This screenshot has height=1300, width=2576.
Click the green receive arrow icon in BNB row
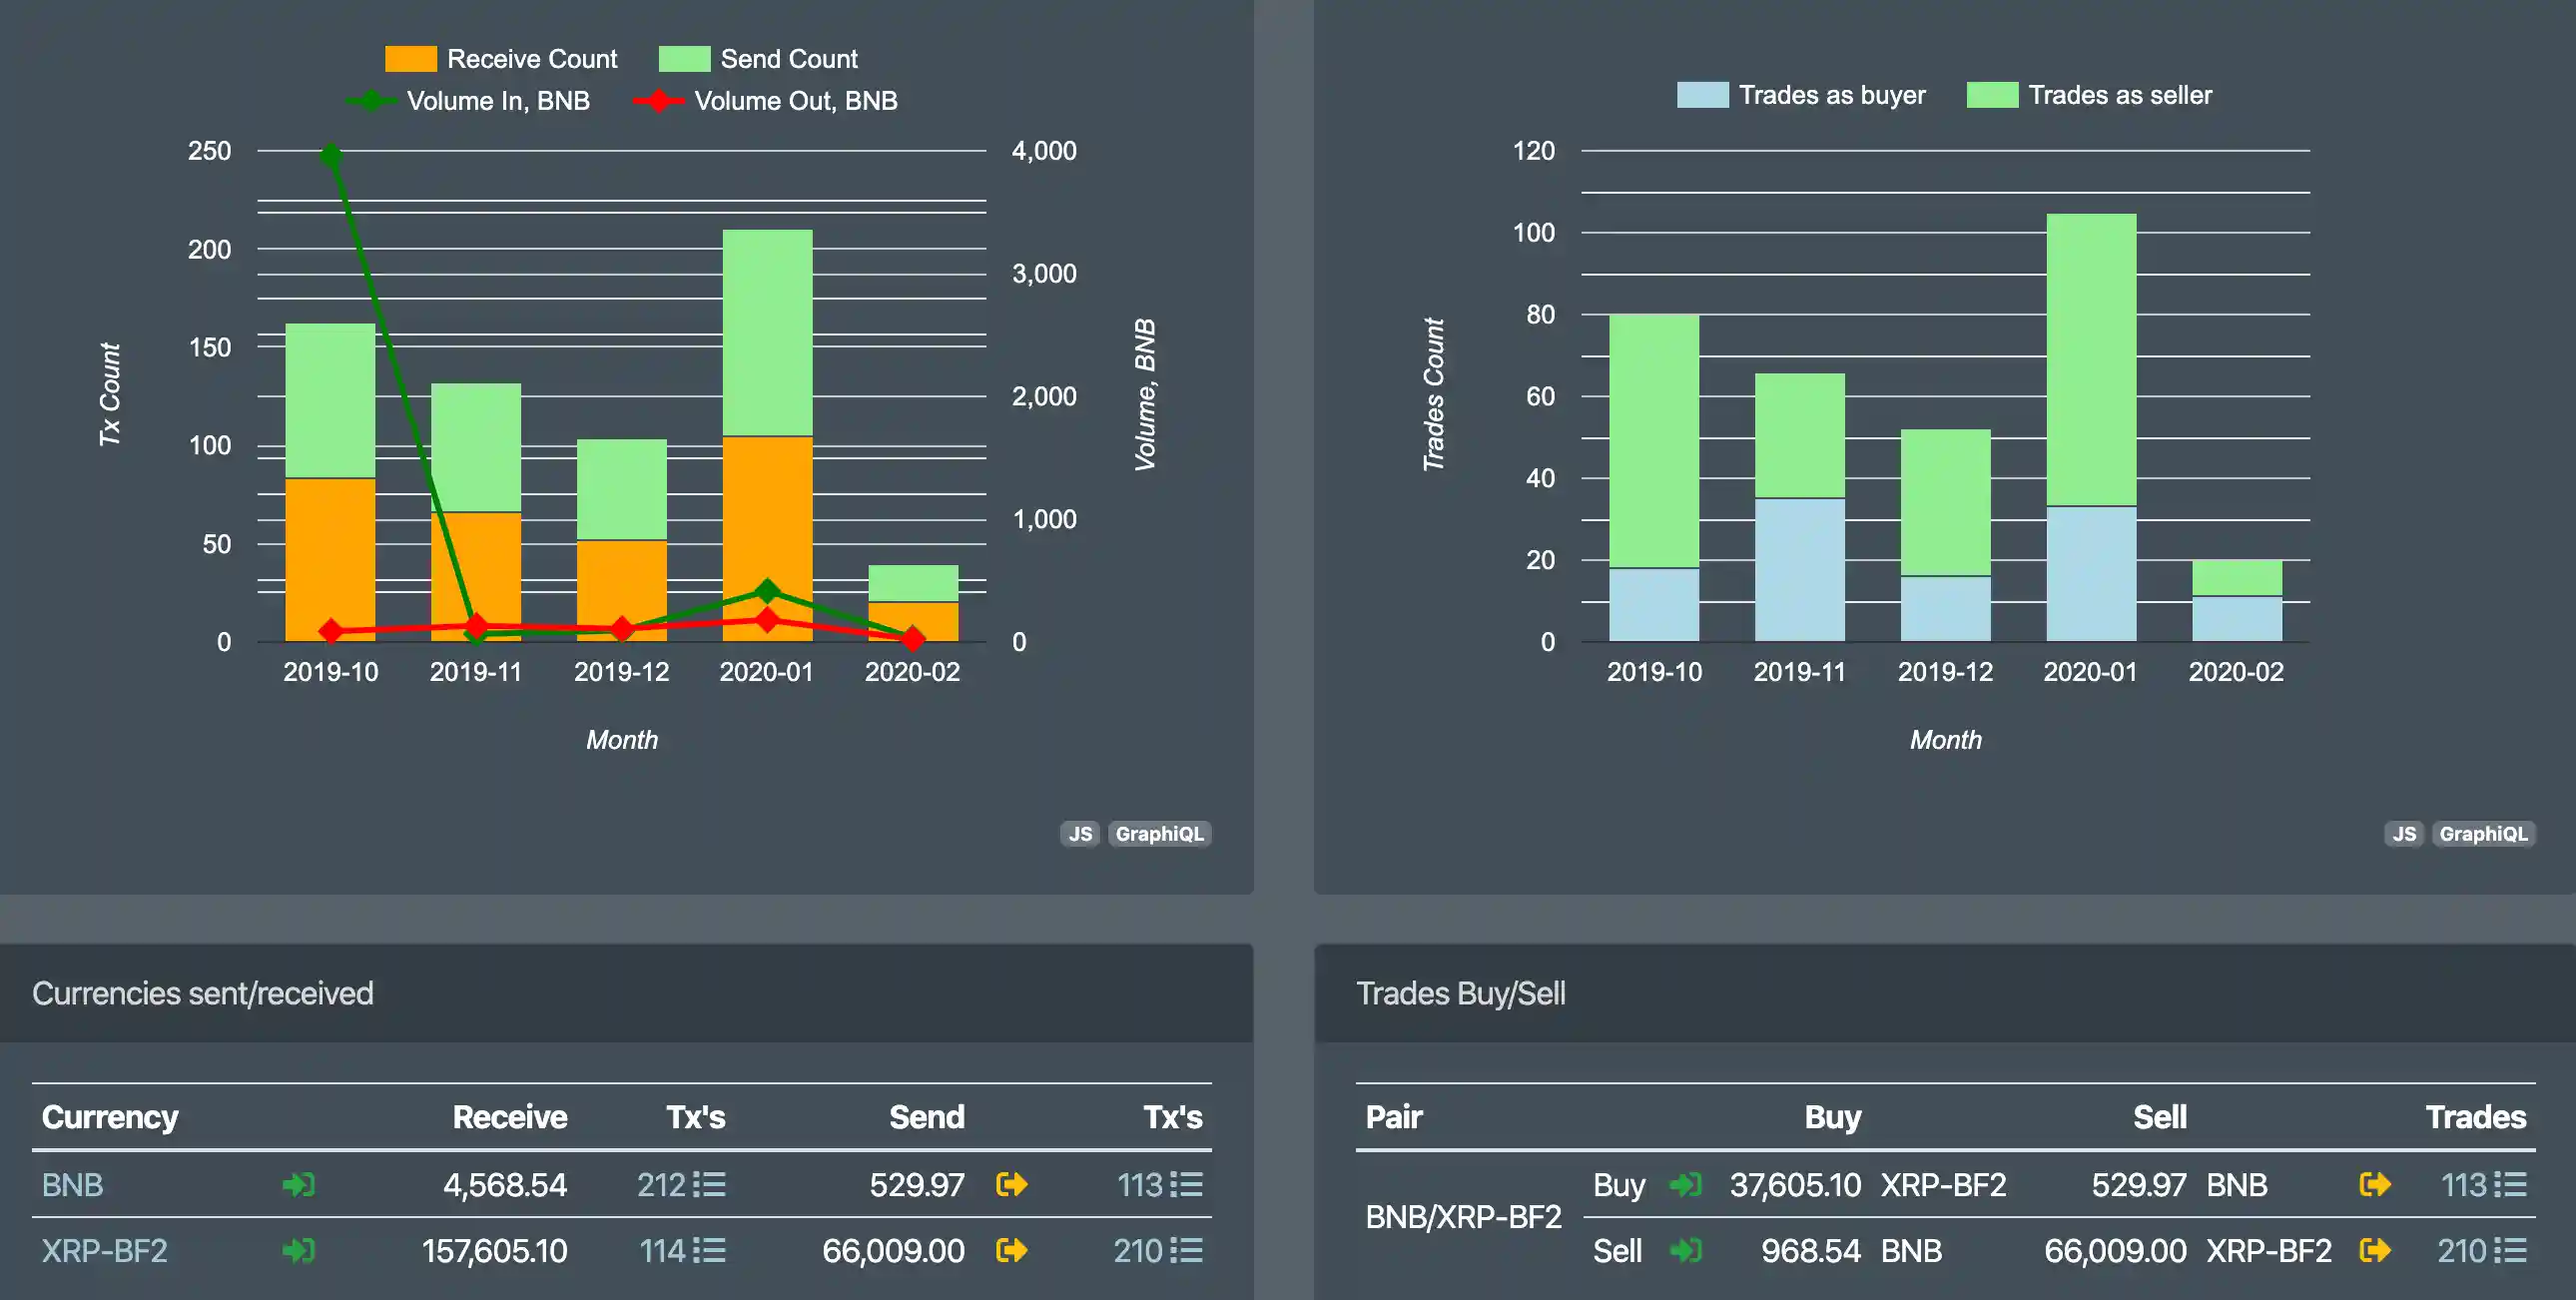[x=298, y=1185]
